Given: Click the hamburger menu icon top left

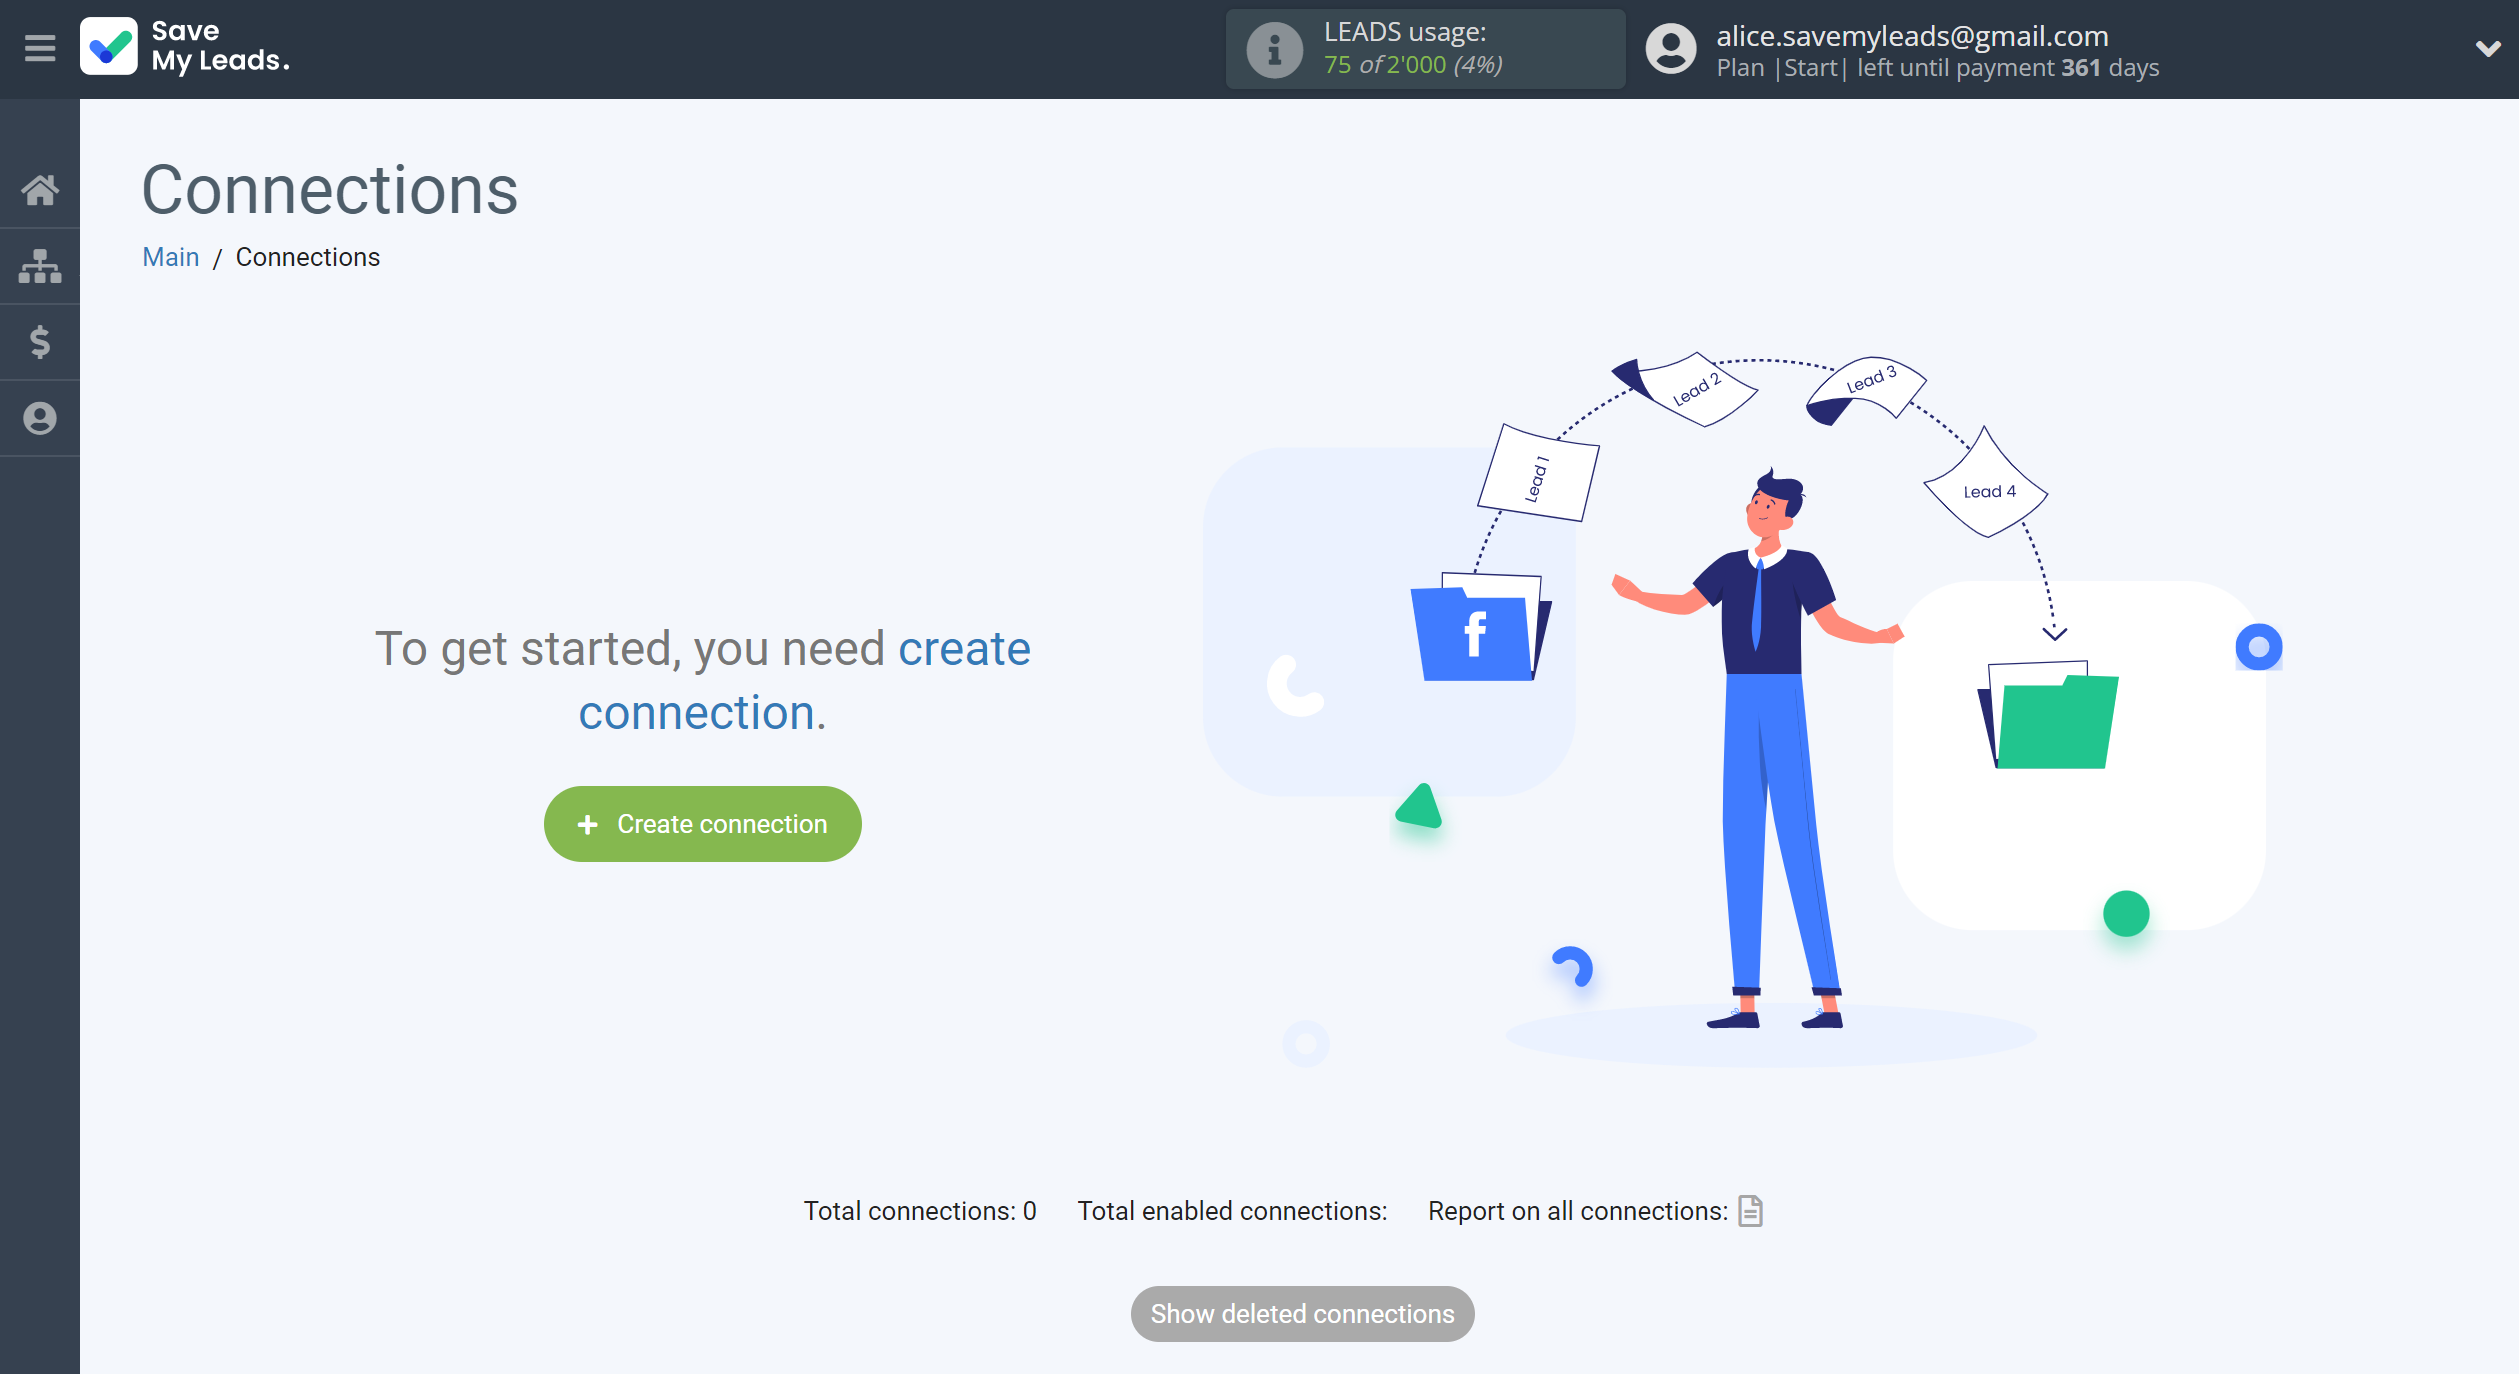Looking at the screenshot, I should click(x=39, y=47).
